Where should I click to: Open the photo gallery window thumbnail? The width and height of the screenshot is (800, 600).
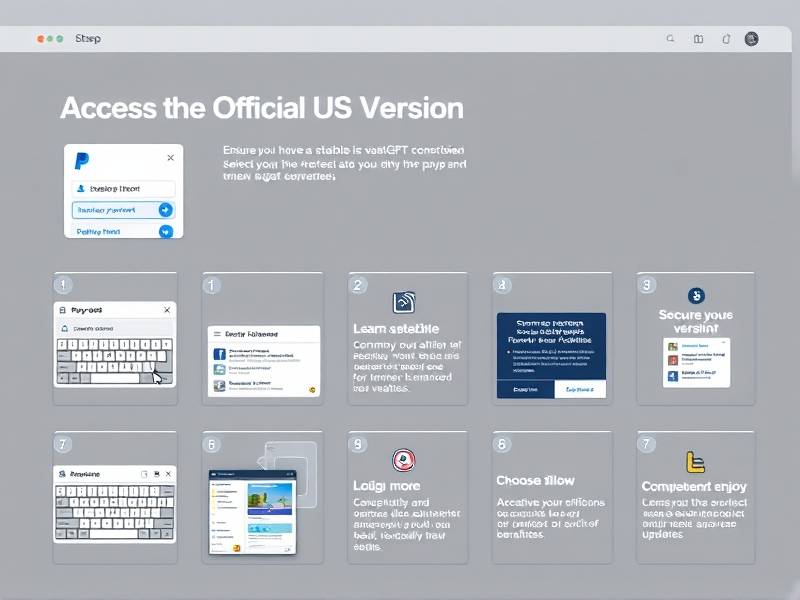252,511
